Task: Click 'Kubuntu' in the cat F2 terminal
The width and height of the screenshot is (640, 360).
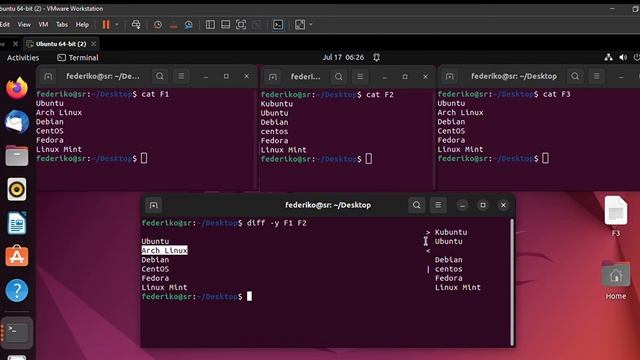Action: pyautogui.click(x=277, y=104)
